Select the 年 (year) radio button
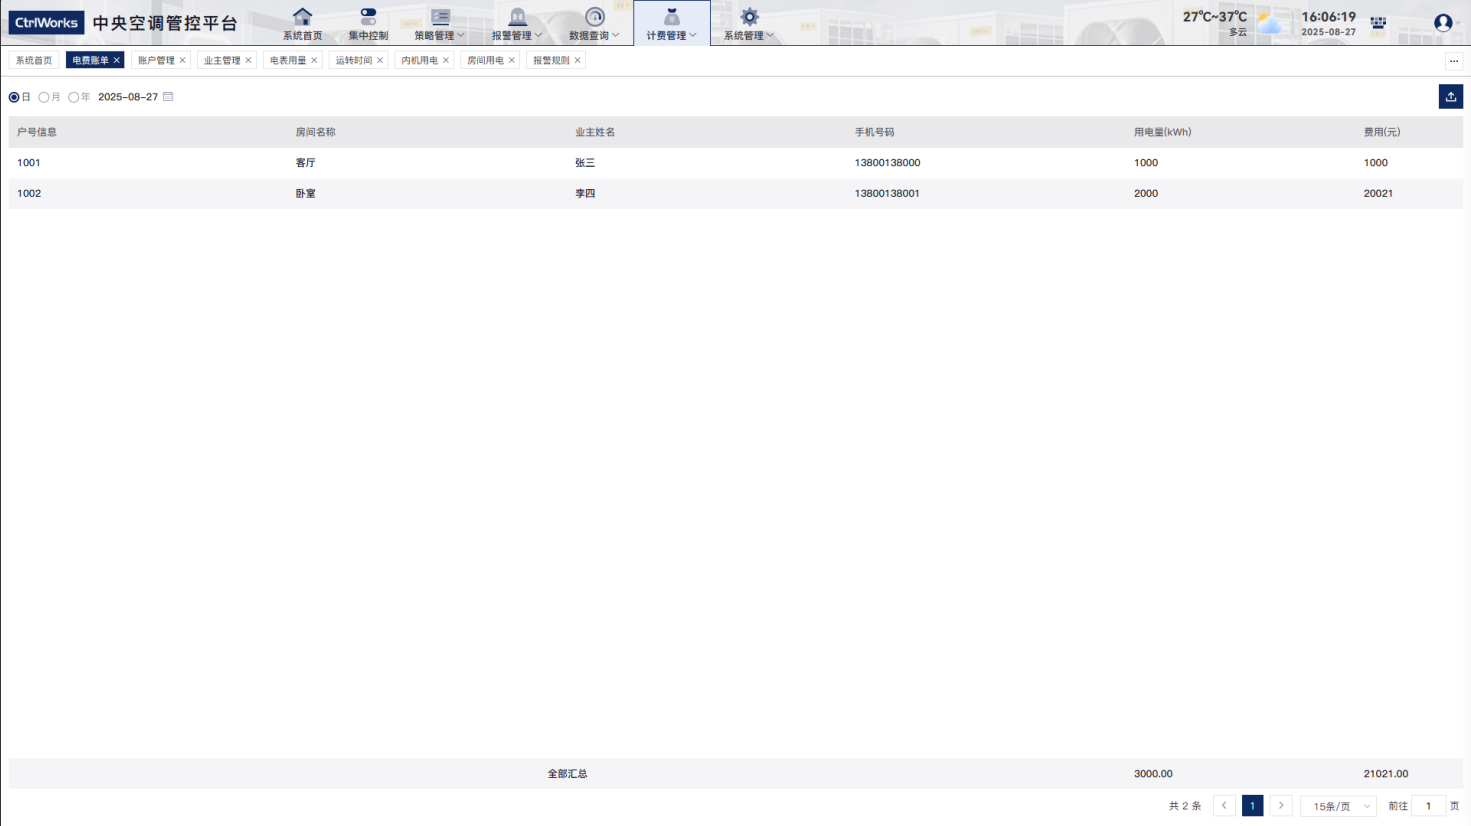The height and width of the screenshot is (826, 1471). click(x=74, y=97)
